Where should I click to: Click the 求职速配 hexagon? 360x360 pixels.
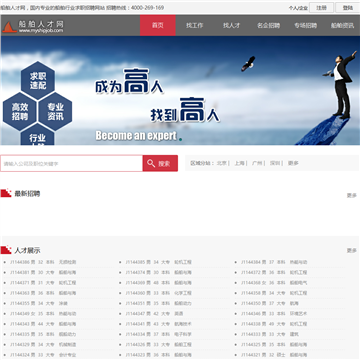pyautogui.click(x=38, y=81)
